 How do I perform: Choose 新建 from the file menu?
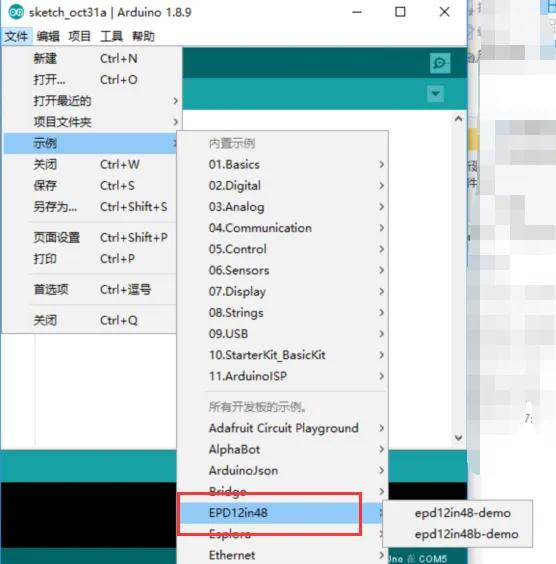(90, 58)
